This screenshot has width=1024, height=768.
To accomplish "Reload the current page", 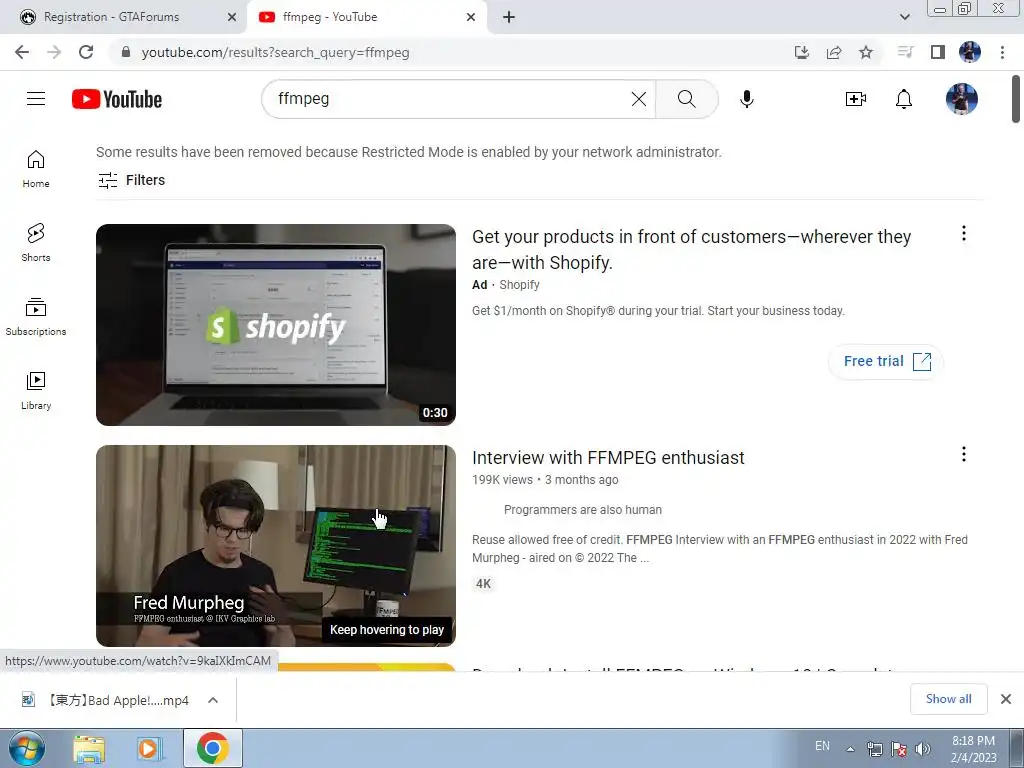I will point(86,52).
